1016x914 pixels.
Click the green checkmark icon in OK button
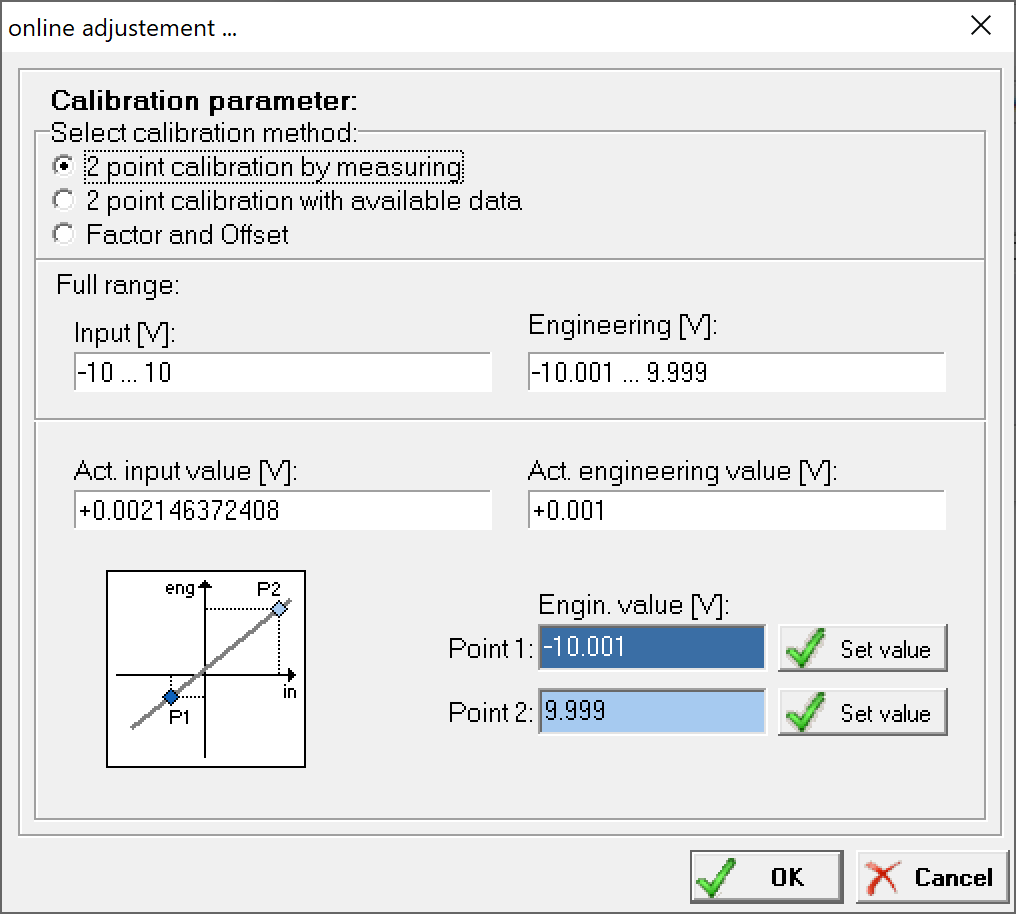712,876
